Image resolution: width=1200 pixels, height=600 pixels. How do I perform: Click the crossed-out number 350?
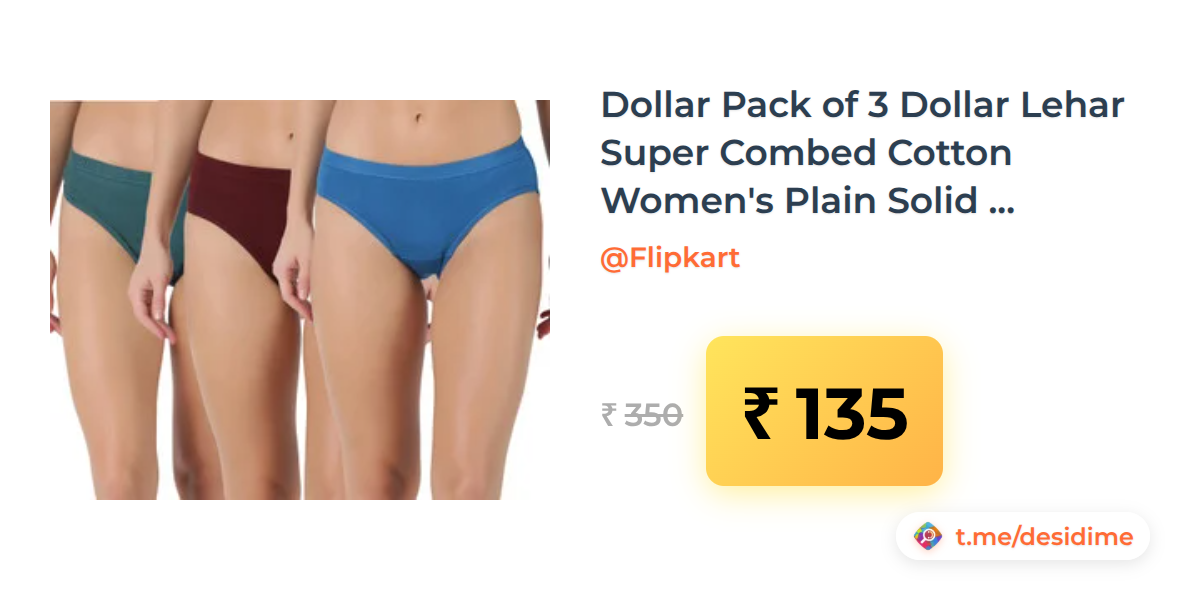click(x=654, y=414)
